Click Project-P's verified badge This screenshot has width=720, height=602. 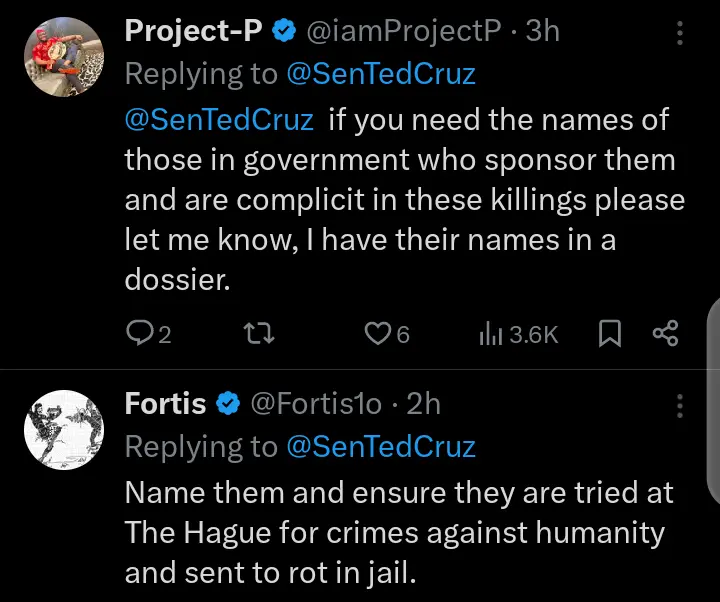click(x=284, y=32)
